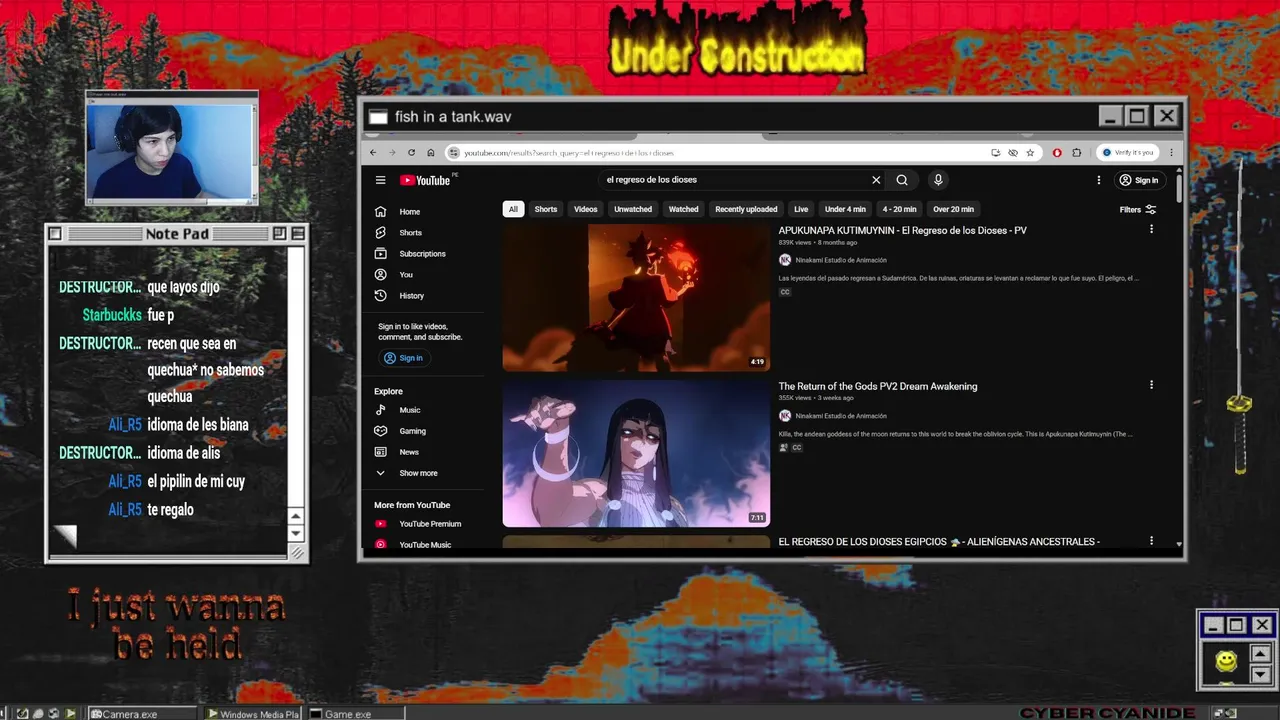This screenshot has height=720, width=1280.
Task: Click the magnifier search button
Action: coord(902,180)
